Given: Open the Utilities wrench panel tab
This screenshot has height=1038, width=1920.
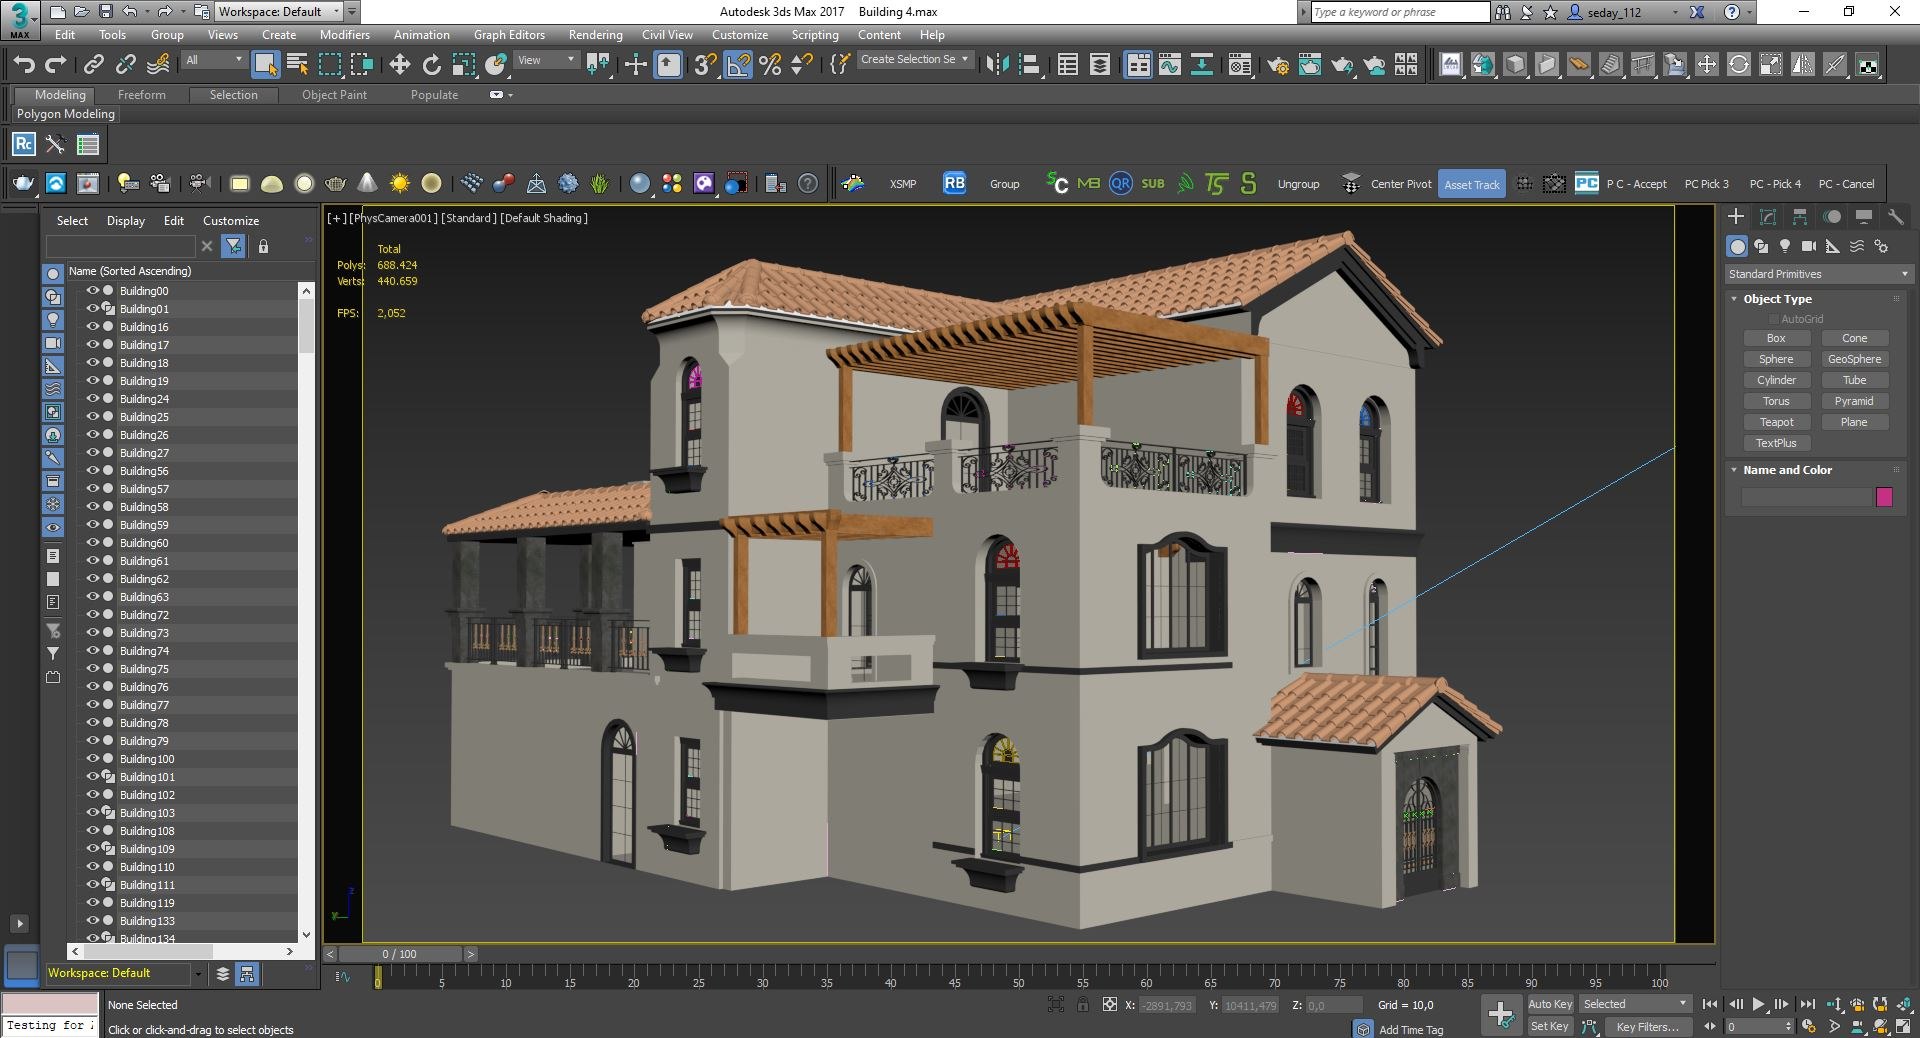Looking at the screenshot, I should (x=1895, y=217).
